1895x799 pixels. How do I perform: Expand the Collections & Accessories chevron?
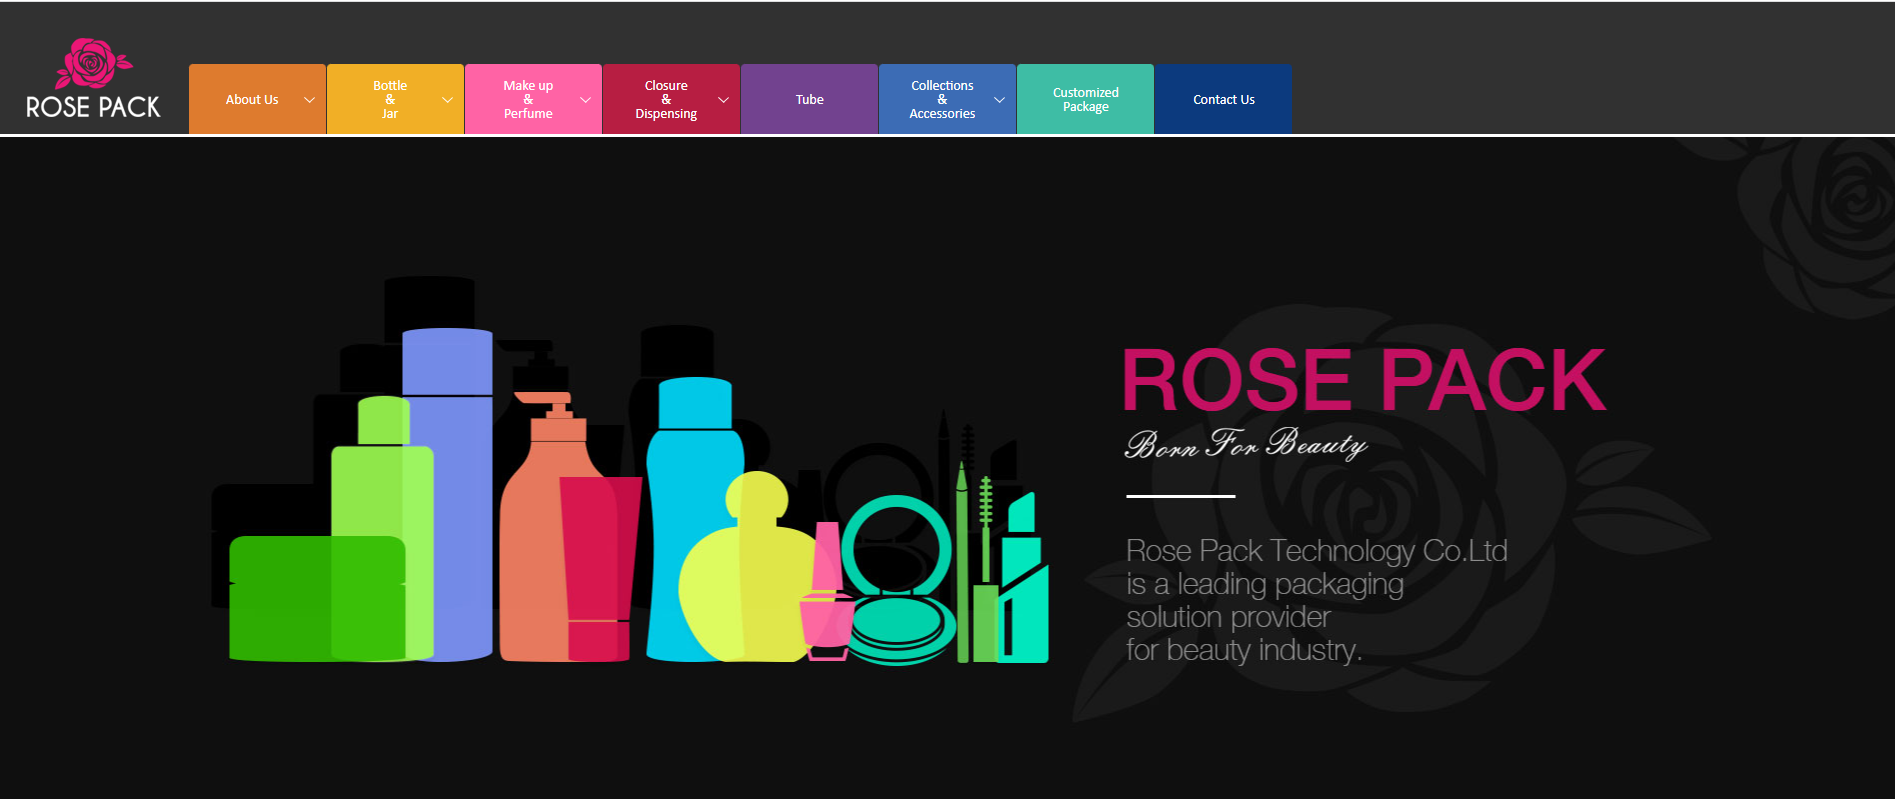click(x=999, y=100)
